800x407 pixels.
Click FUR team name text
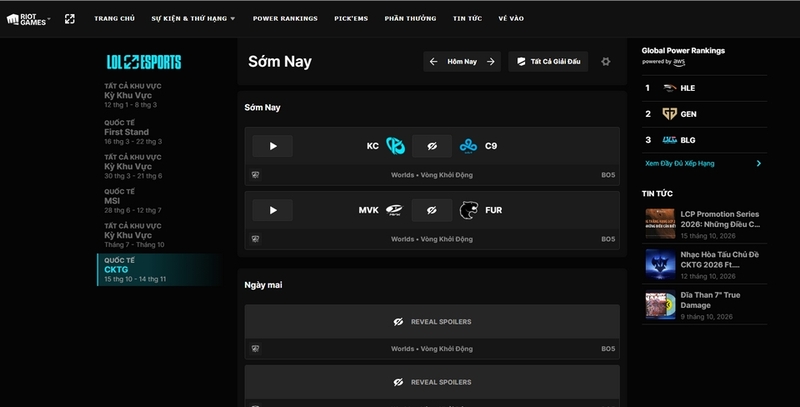(493, 210)
